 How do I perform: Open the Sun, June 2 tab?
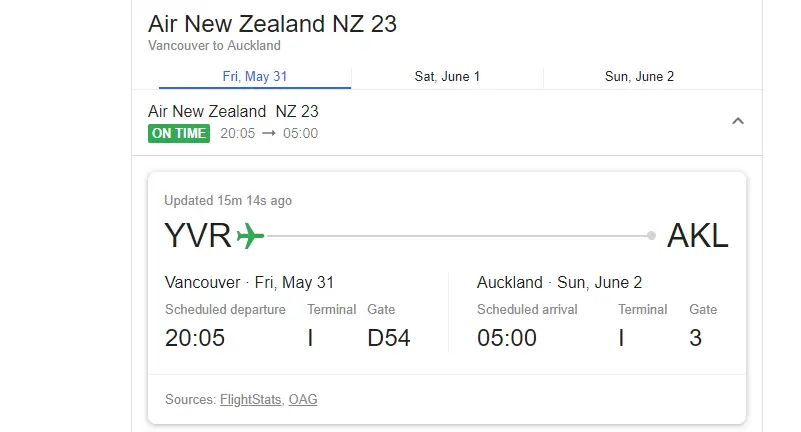pyautogui.click(x=639, y=77)
